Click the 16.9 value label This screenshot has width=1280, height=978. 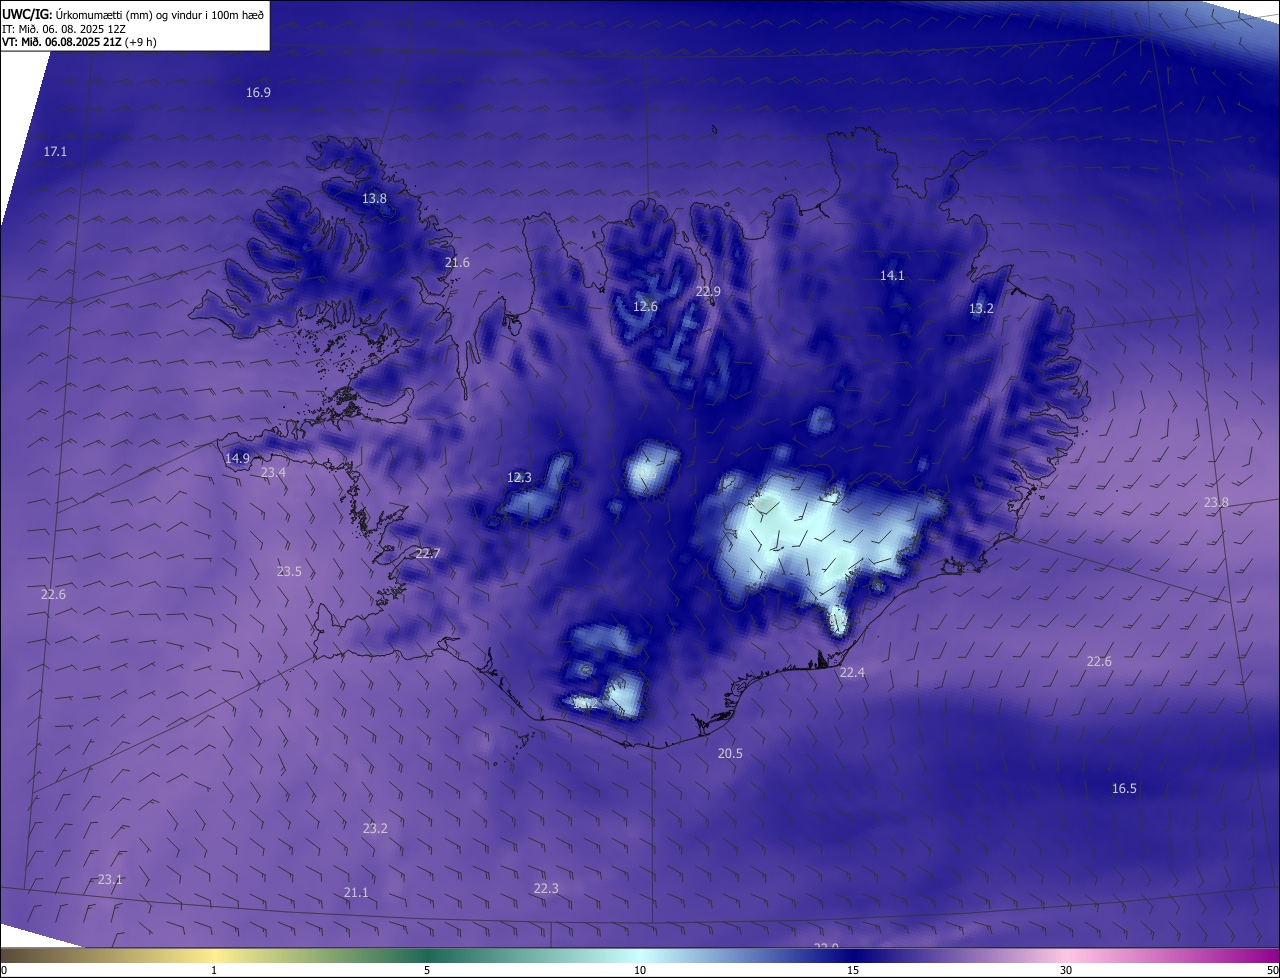(258, 92)
